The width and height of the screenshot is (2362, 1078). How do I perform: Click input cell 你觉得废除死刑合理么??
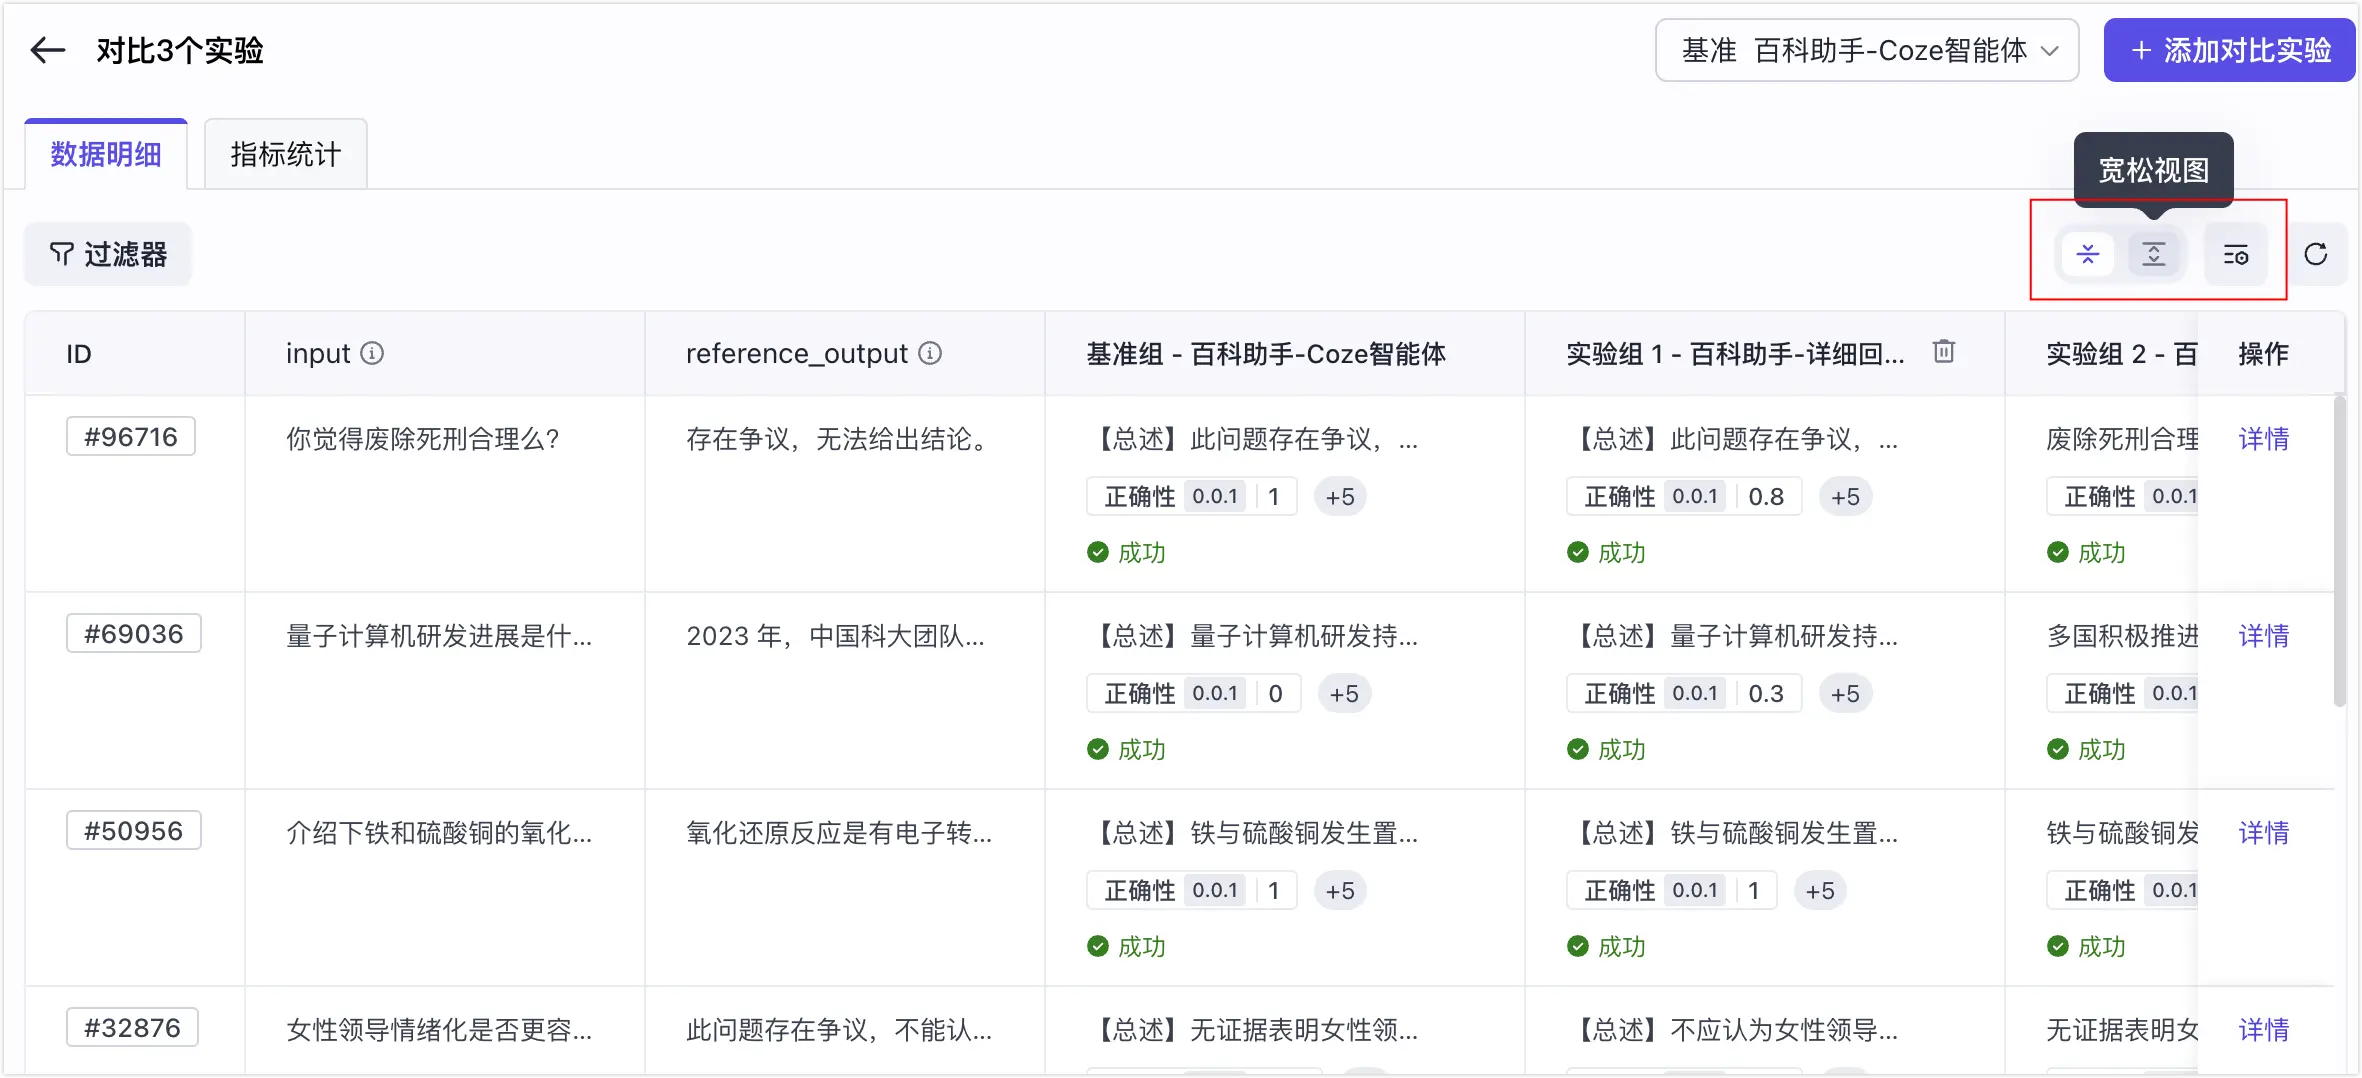click(423, 438)
